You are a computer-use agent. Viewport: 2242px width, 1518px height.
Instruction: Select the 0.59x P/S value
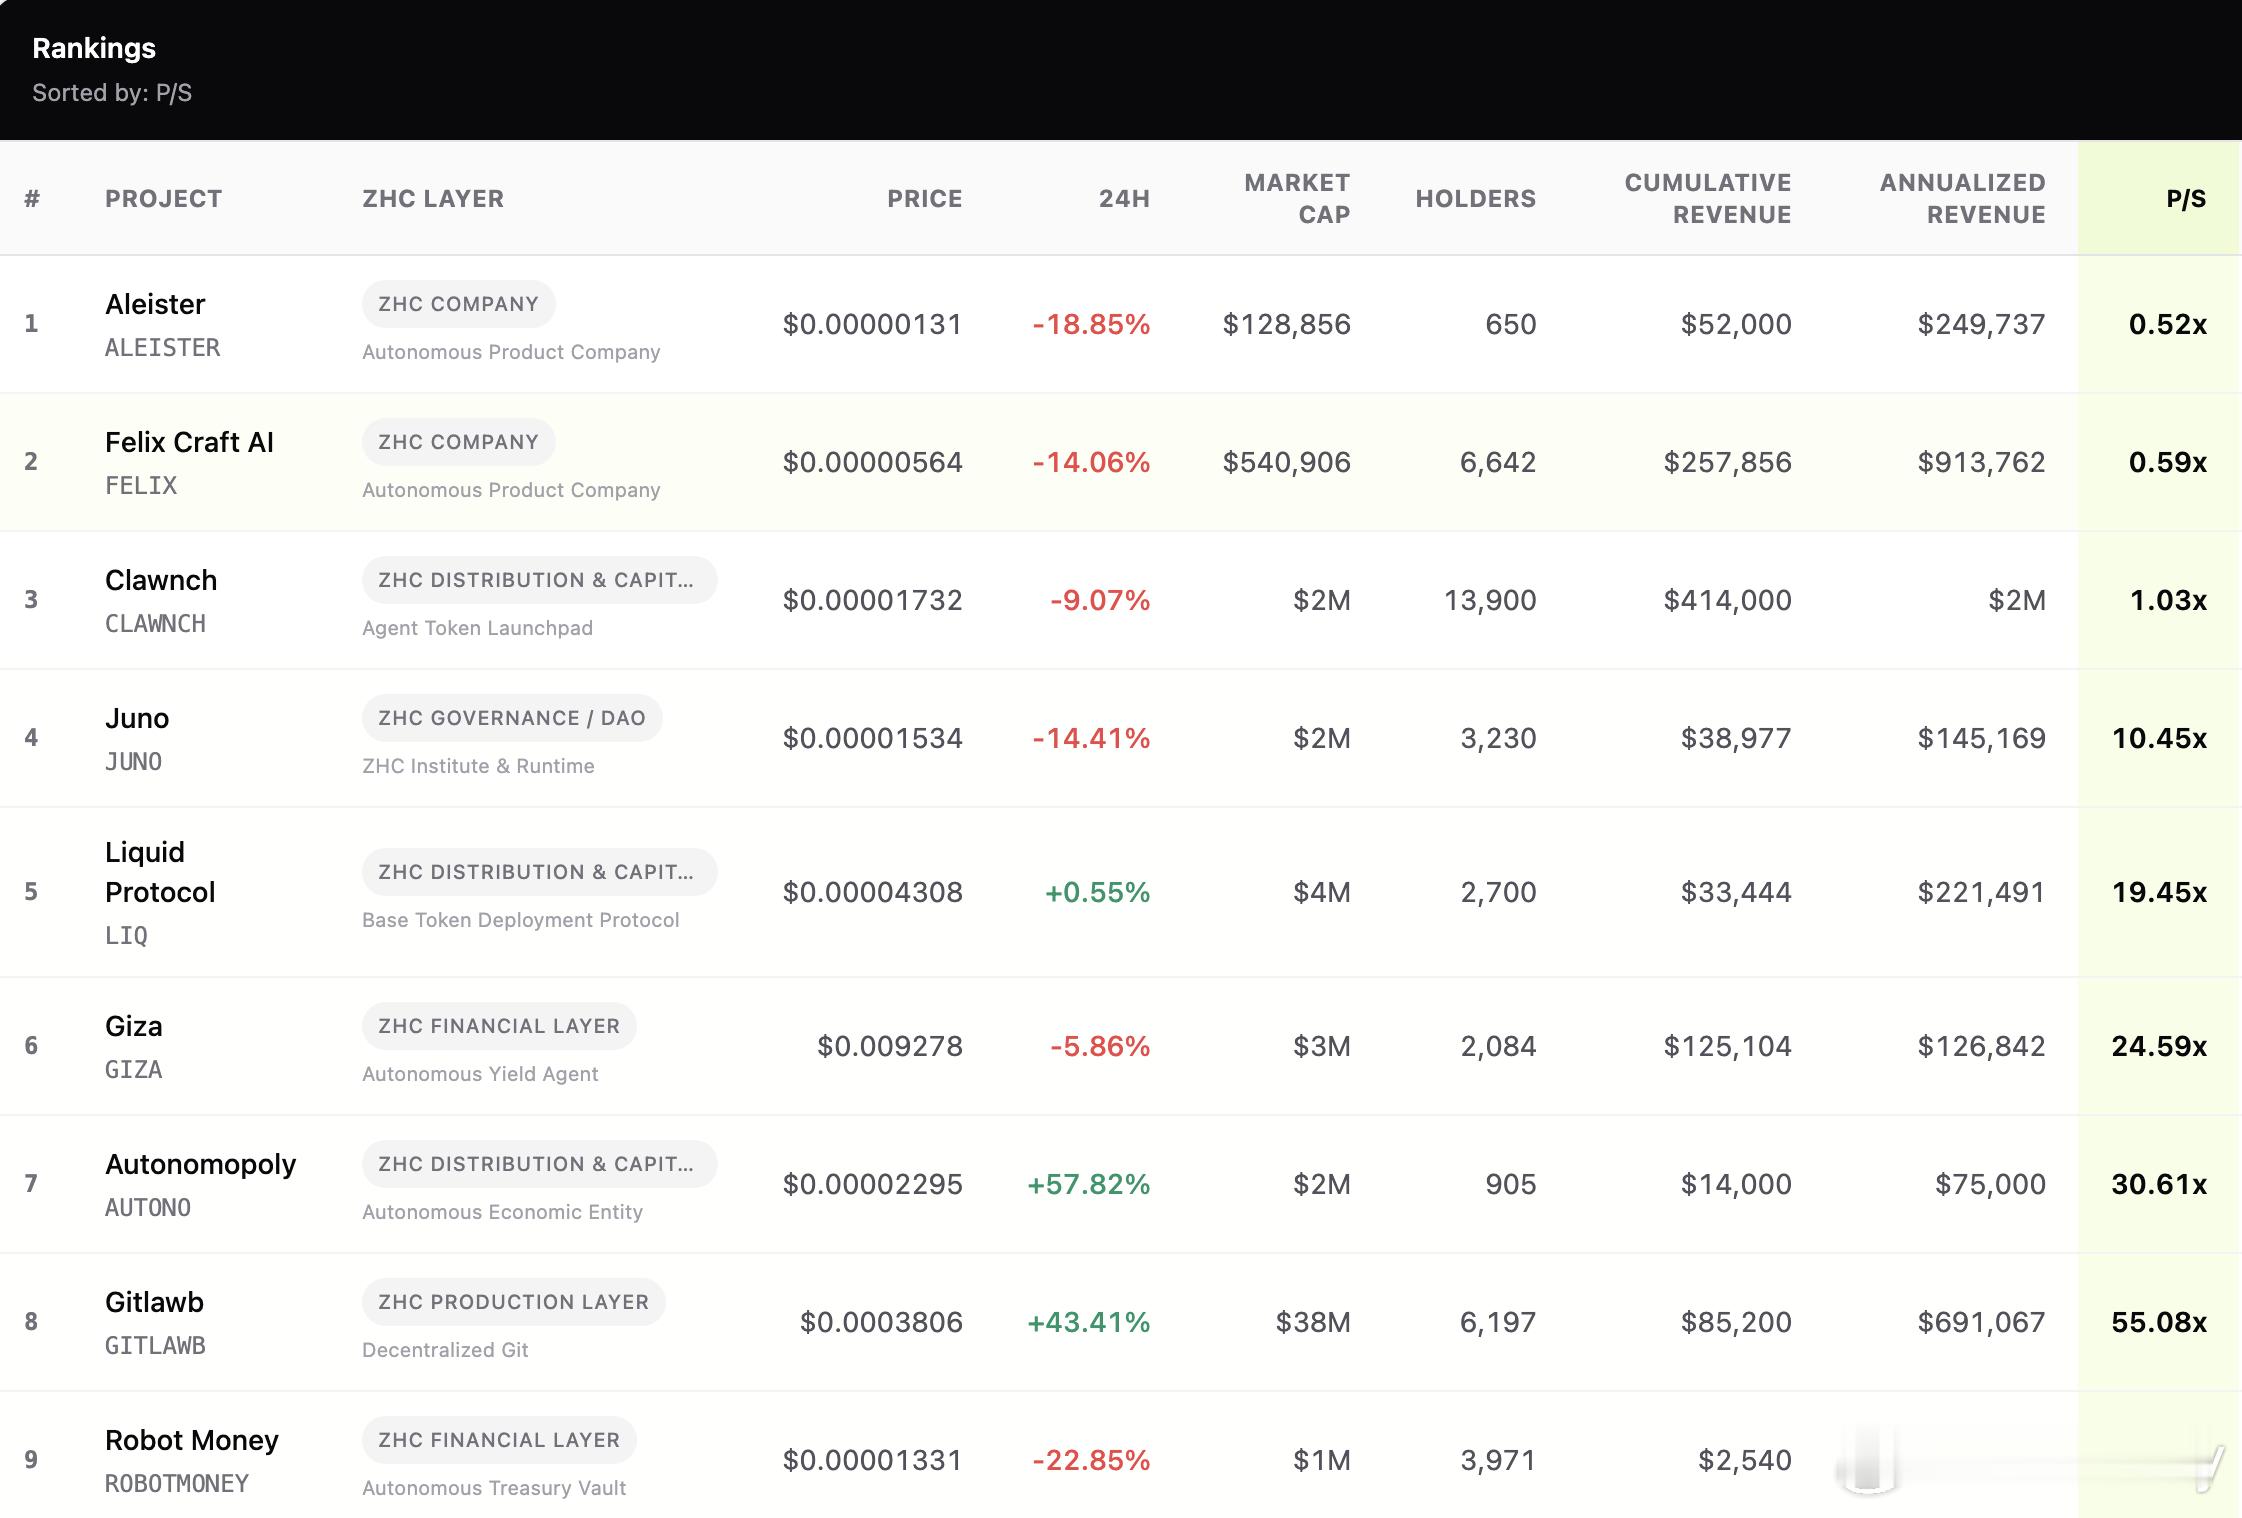[x=2167, y=462]
